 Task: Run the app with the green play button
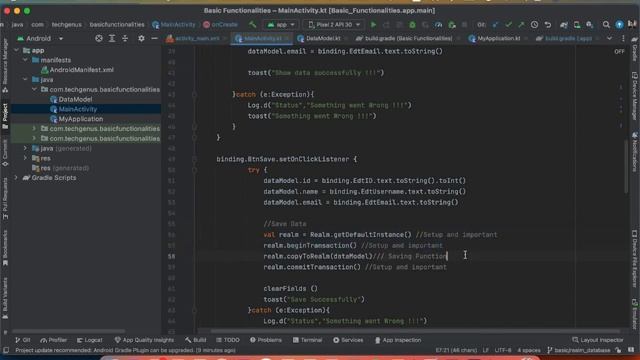coord(373,25)
